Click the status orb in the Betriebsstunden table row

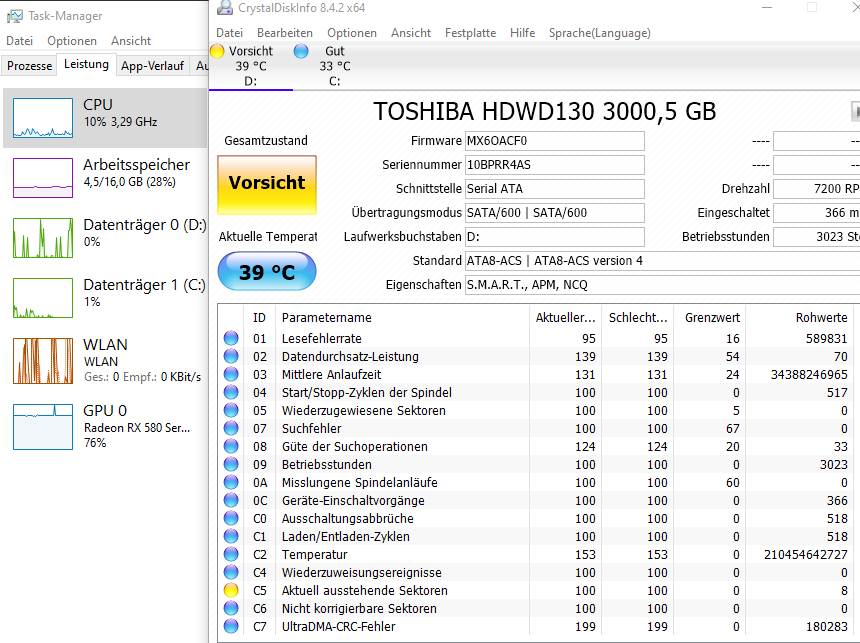(x=231, y=465)
